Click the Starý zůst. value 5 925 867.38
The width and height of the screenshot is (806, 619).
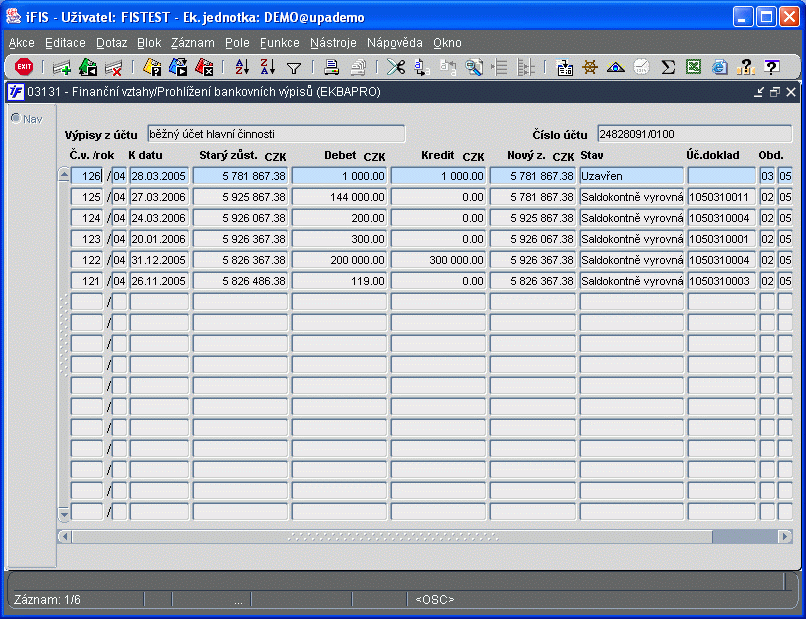pos(240,197)
